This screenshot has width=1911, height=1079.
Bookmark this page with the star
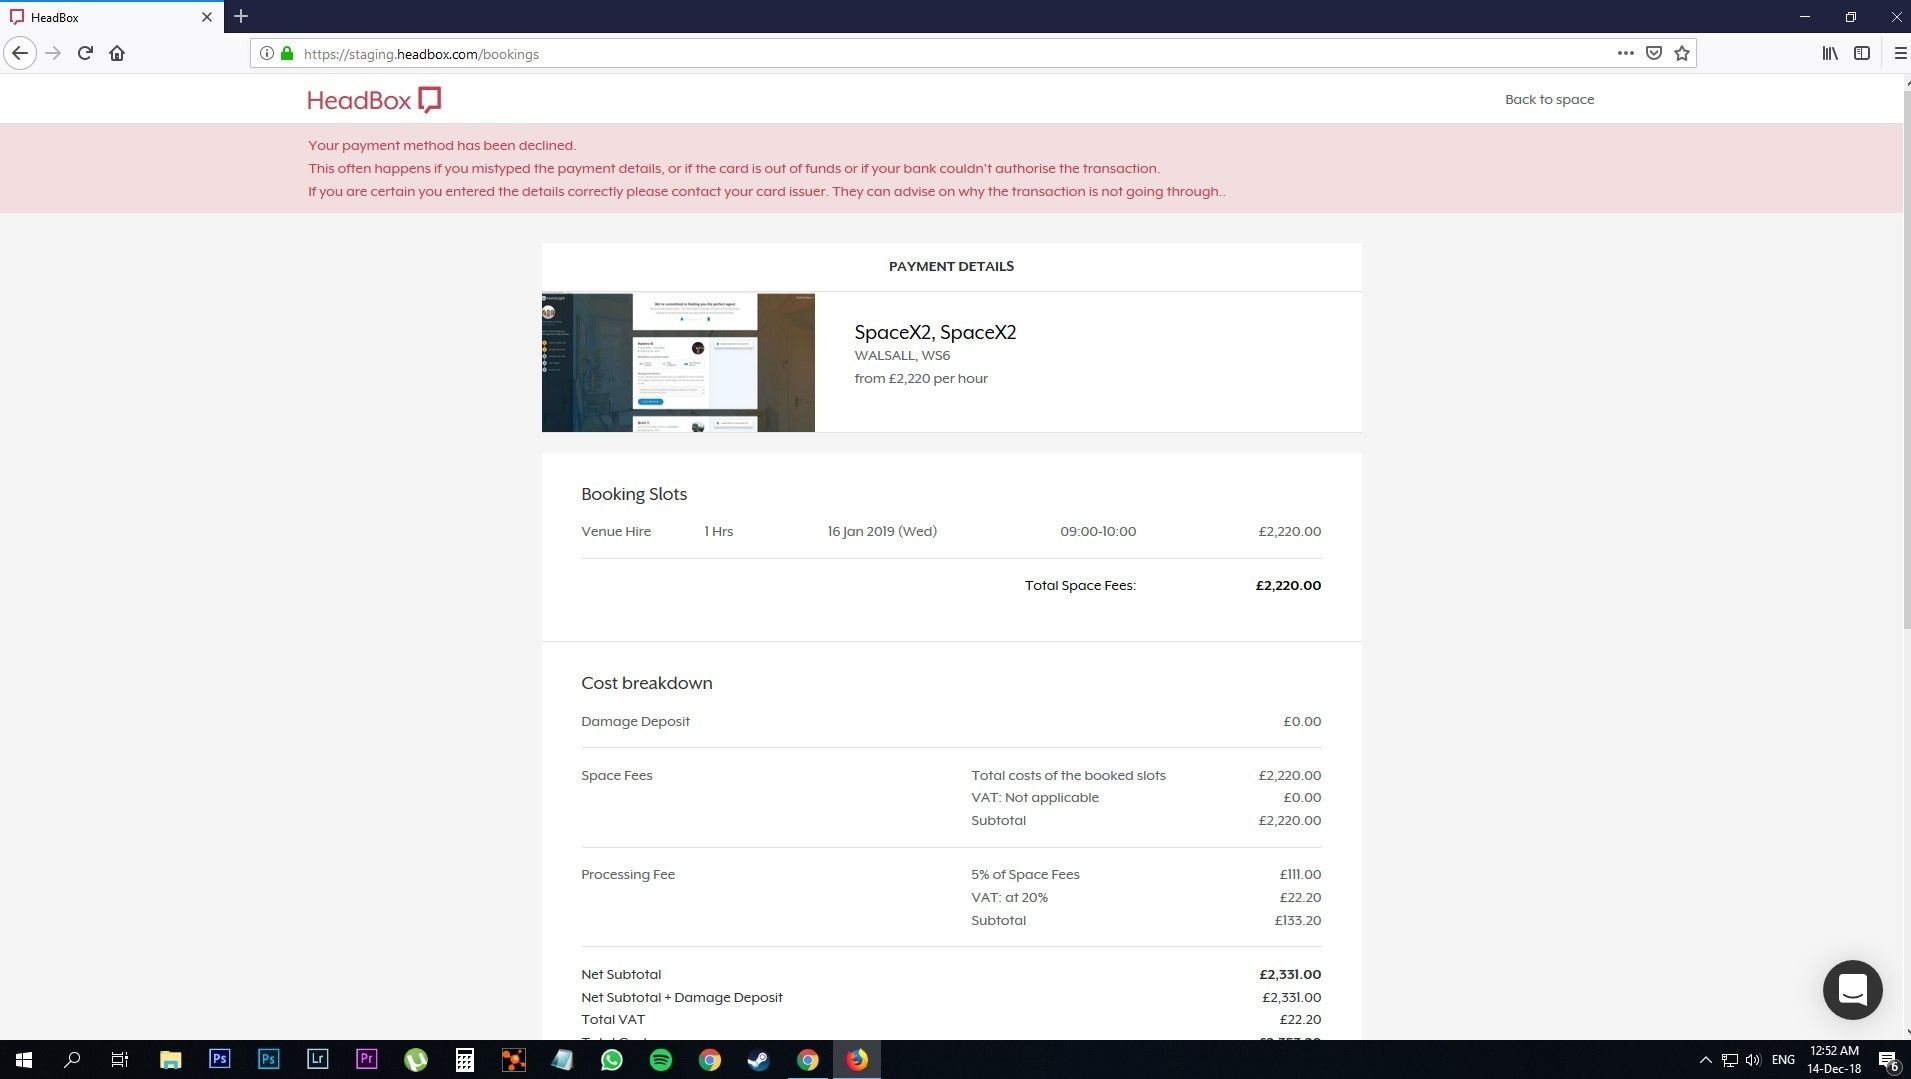coord(1682,54)
